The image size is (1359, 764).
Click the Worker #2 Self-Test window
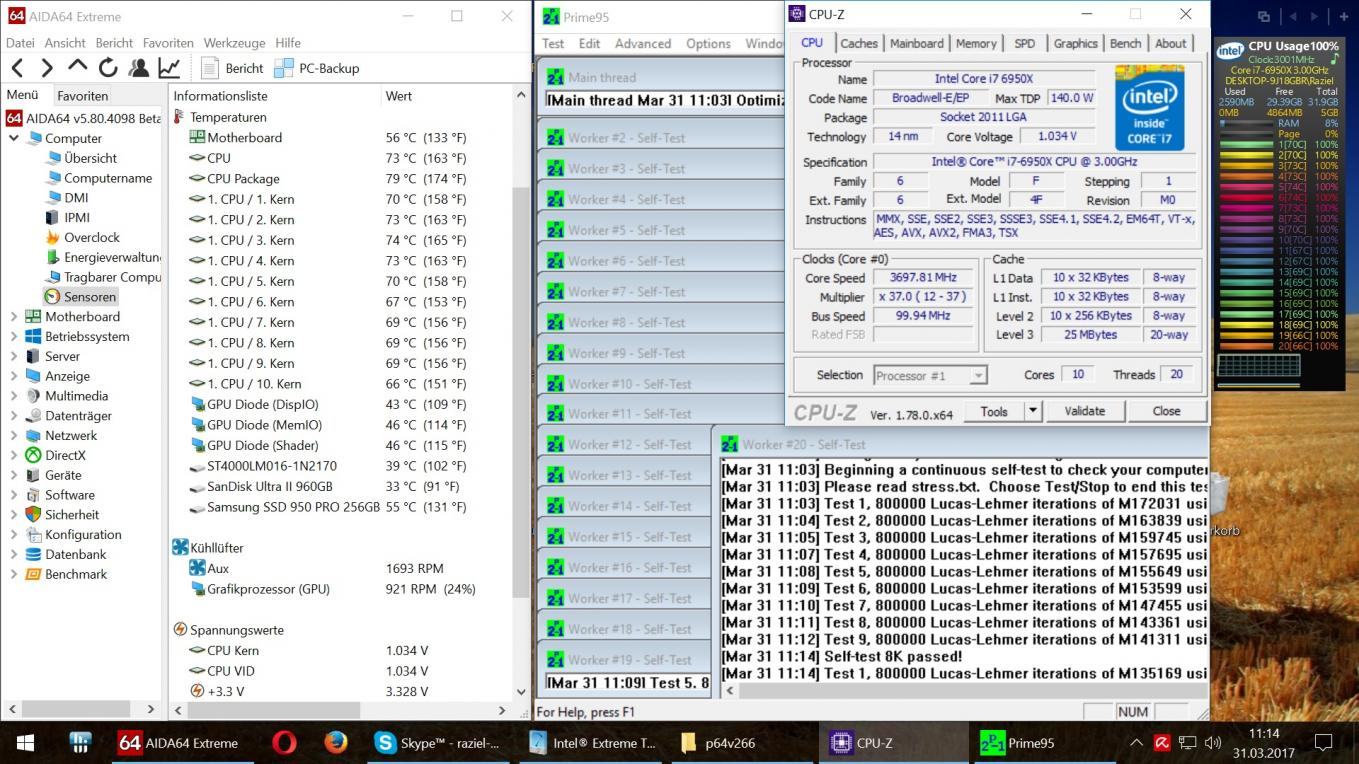[662, 137]
